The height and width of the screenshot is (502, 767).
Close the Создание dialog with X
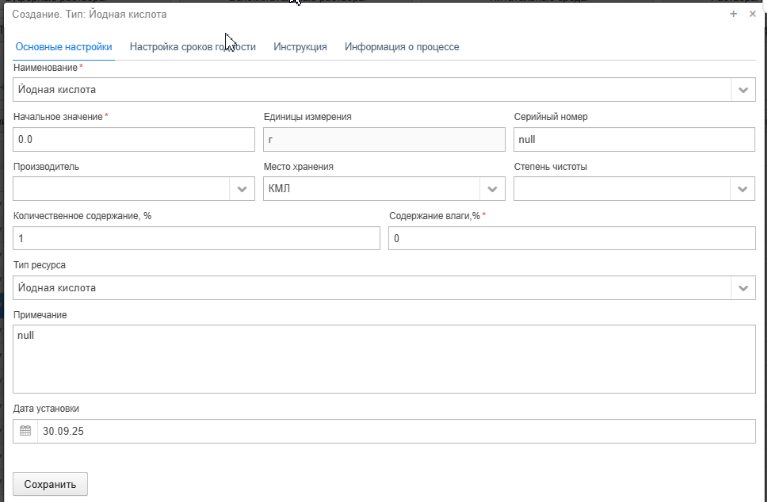coord(752,14)
